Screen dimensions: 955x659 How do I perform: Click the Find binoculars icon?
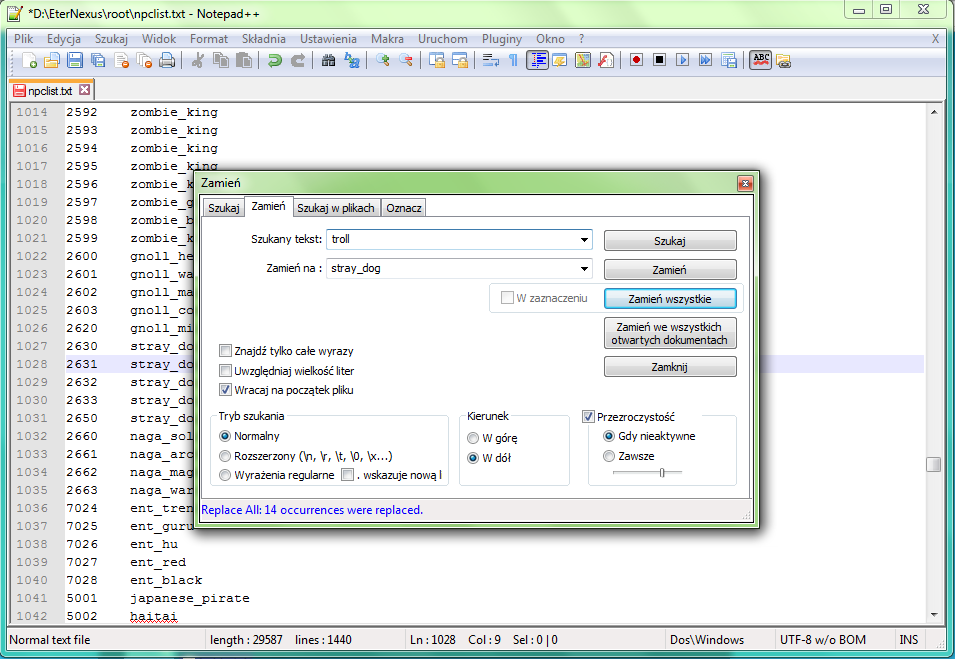pos(328,60)
